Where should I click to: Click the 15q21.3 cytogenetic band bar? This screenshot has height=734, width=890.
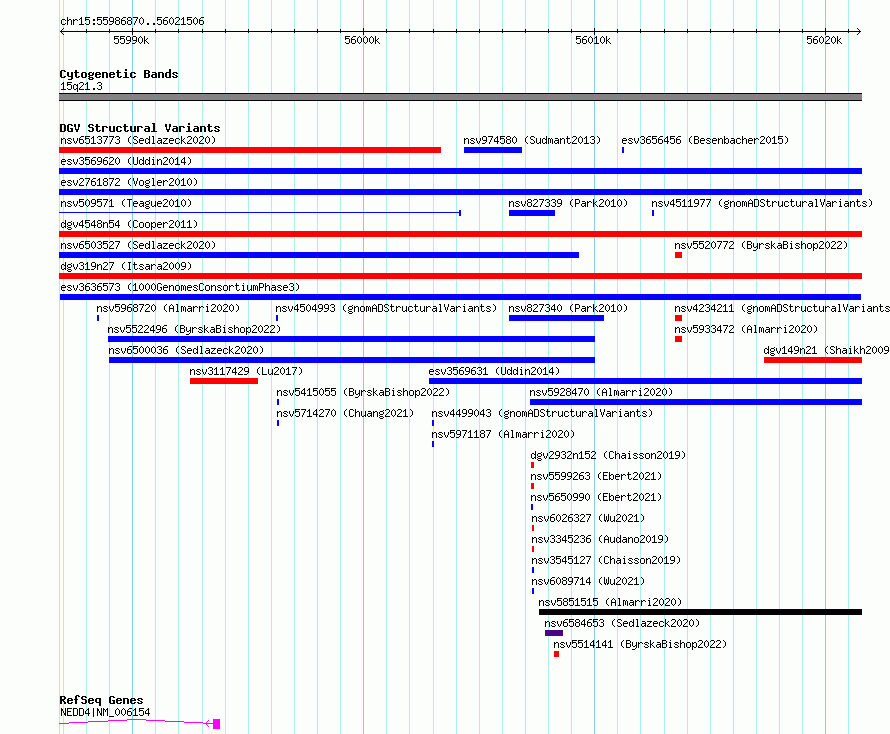pyautogui.click(x=460, y=97)
